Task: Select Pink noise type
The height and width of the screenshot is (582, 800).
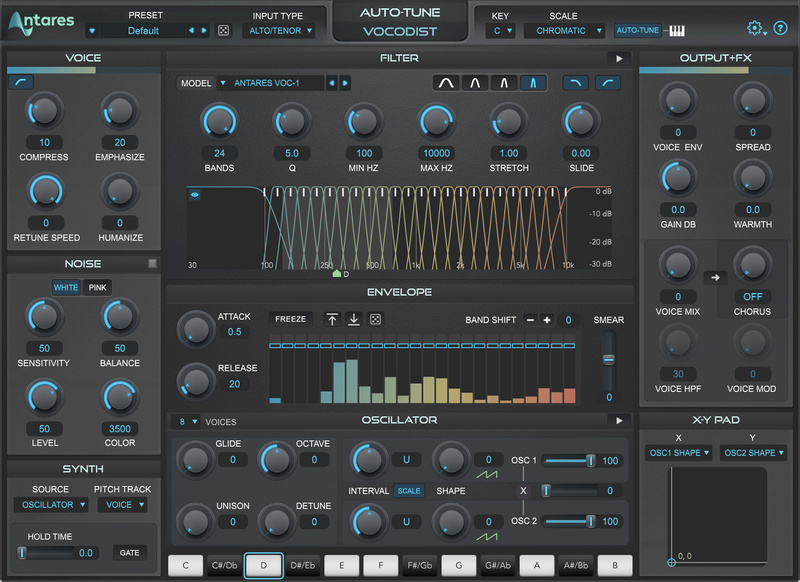Action: click(x=96, y=288)
